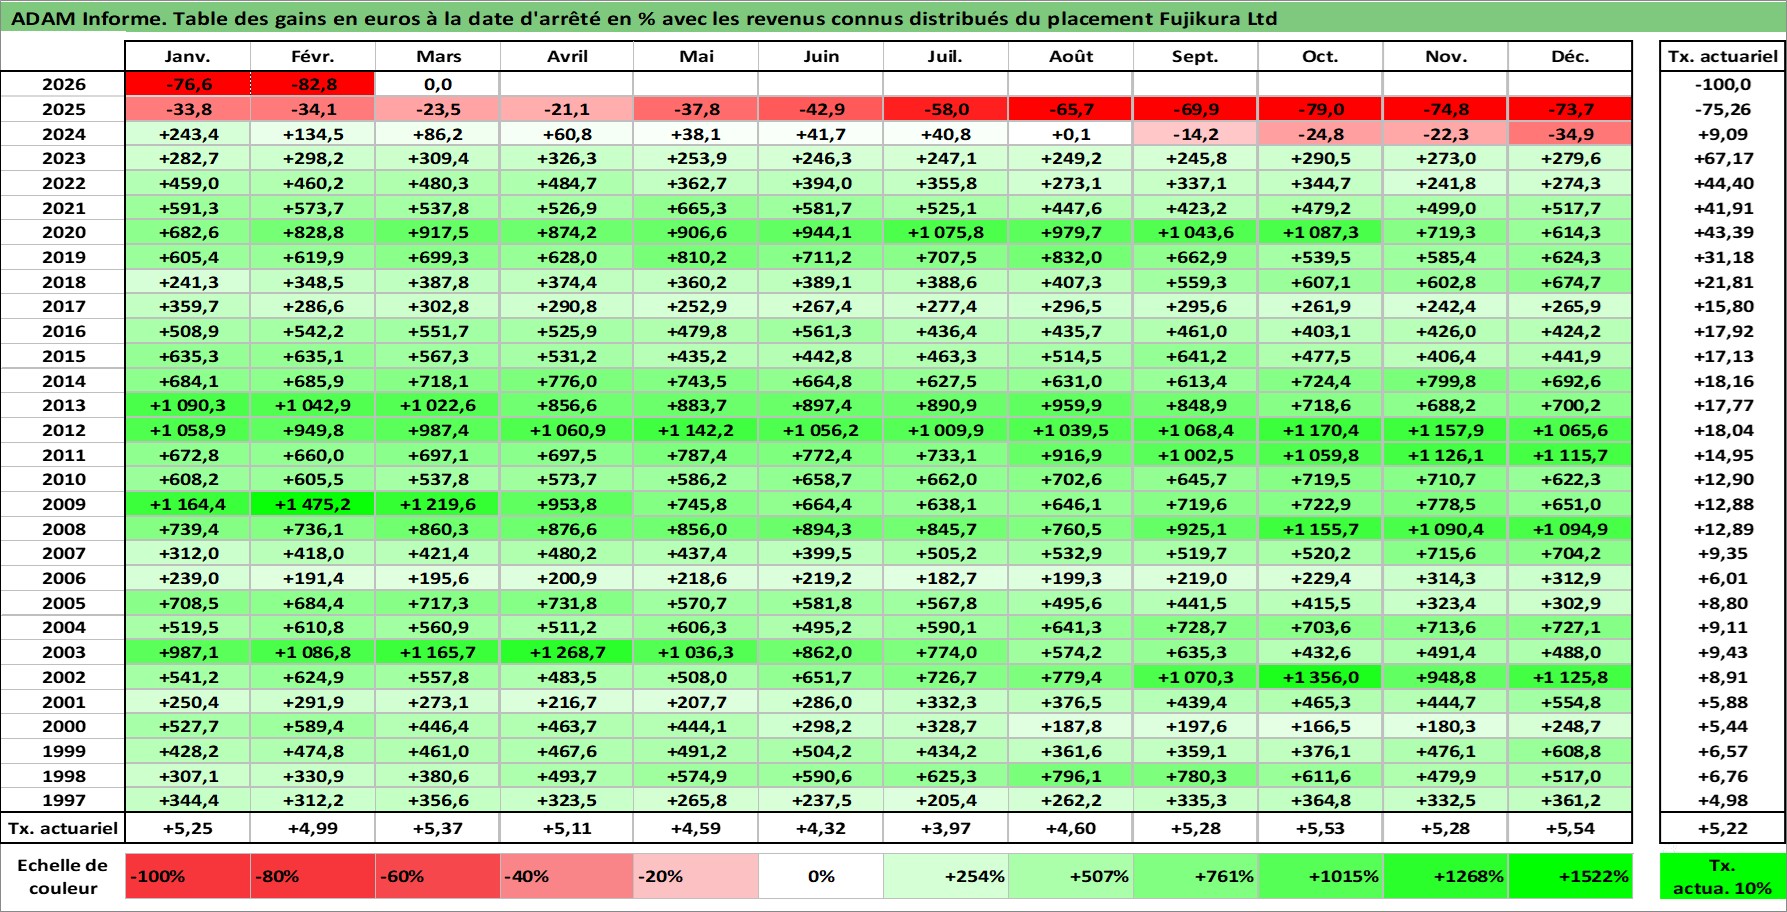
Task: Click the +1 142,2 cell
Action: [696, 430]
